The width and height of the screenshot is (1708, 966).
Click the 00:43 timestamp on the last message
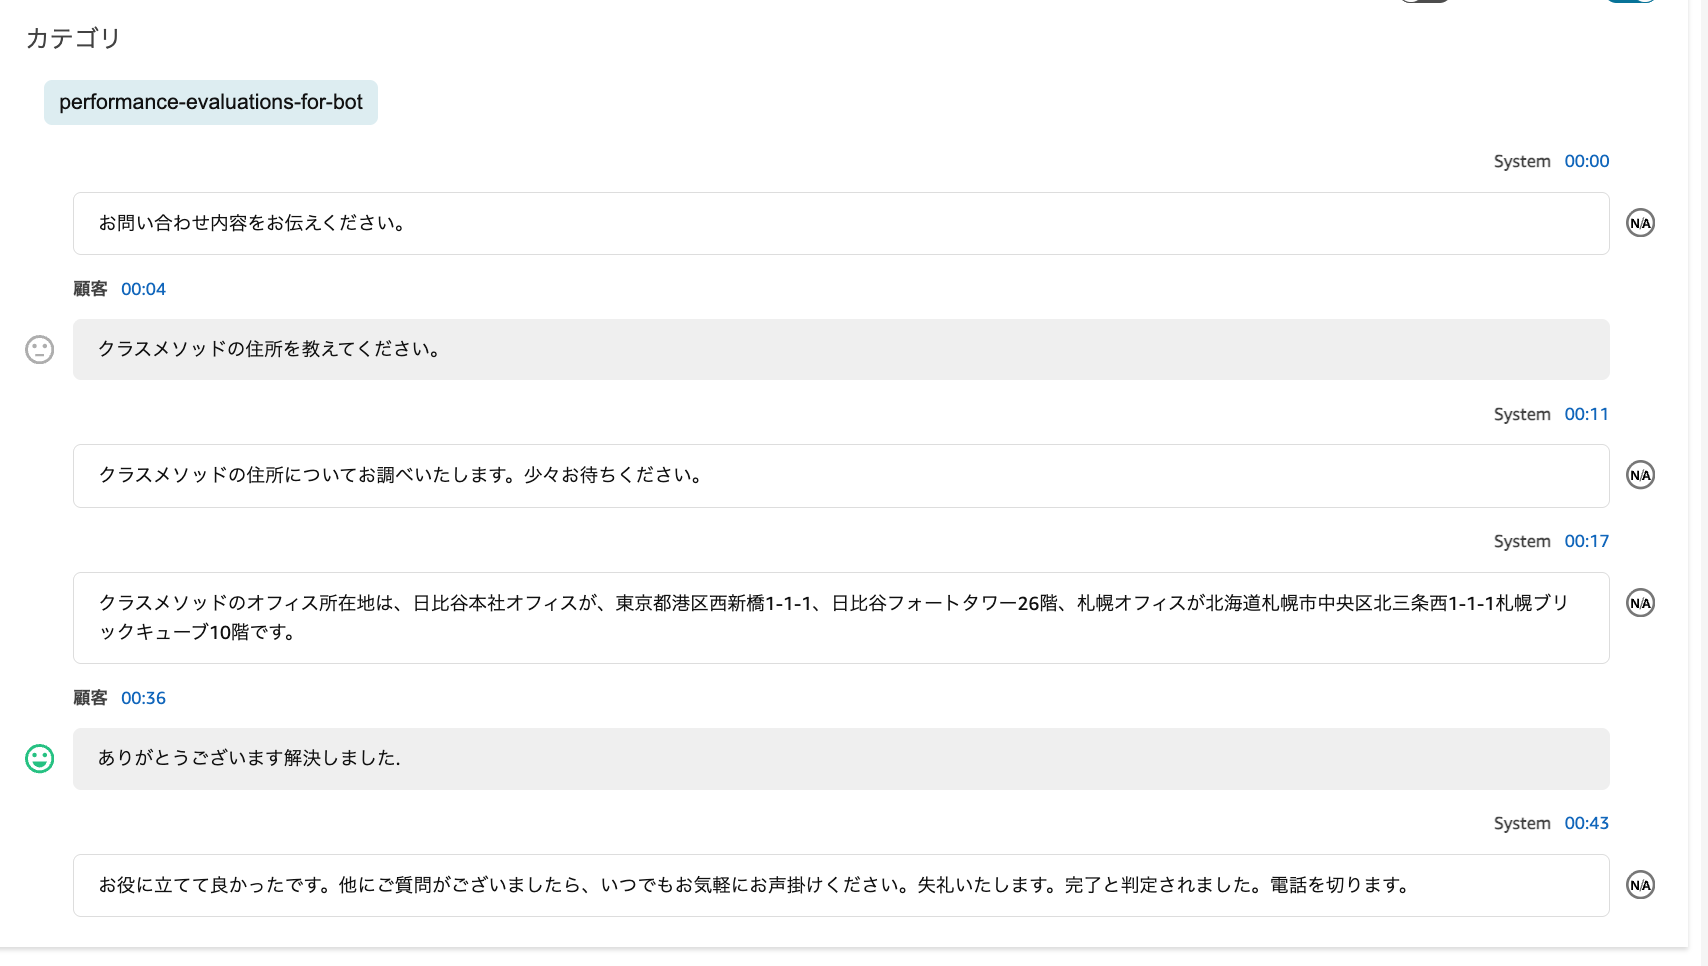pyautogui.click(x=1586, y=823)
